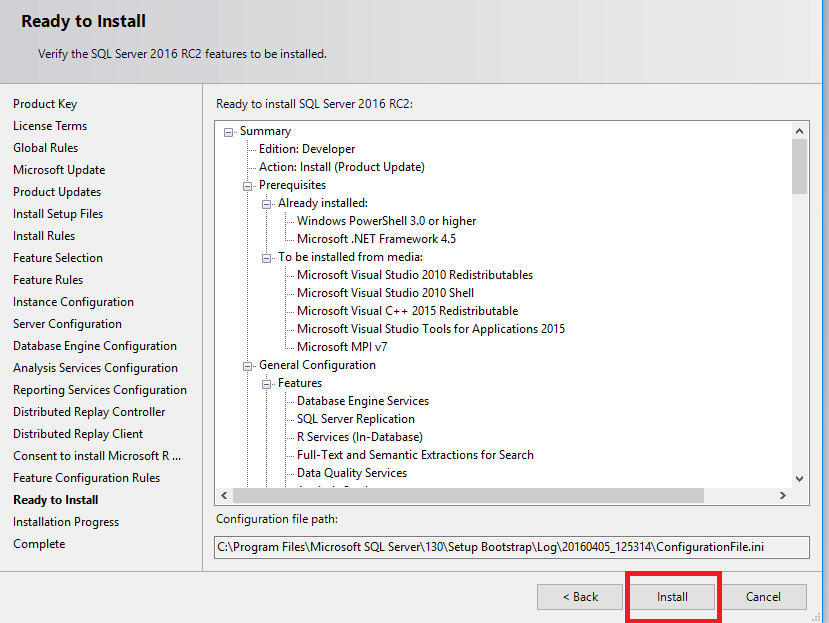
Task: Click the Back button
Action: point(580,596)
